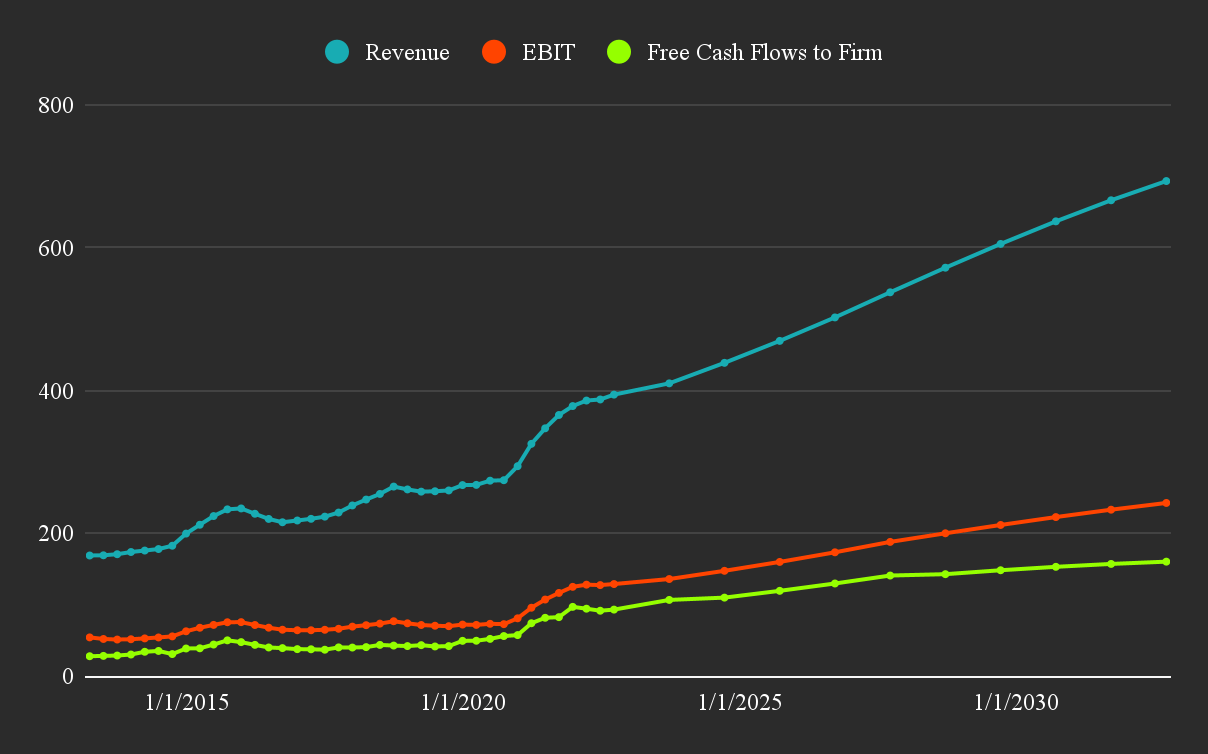This screenshot has width=1208, height=754.
Task: Select the teal Revenue legend marker
Action: pyautogui.click(x=336, y=52)
